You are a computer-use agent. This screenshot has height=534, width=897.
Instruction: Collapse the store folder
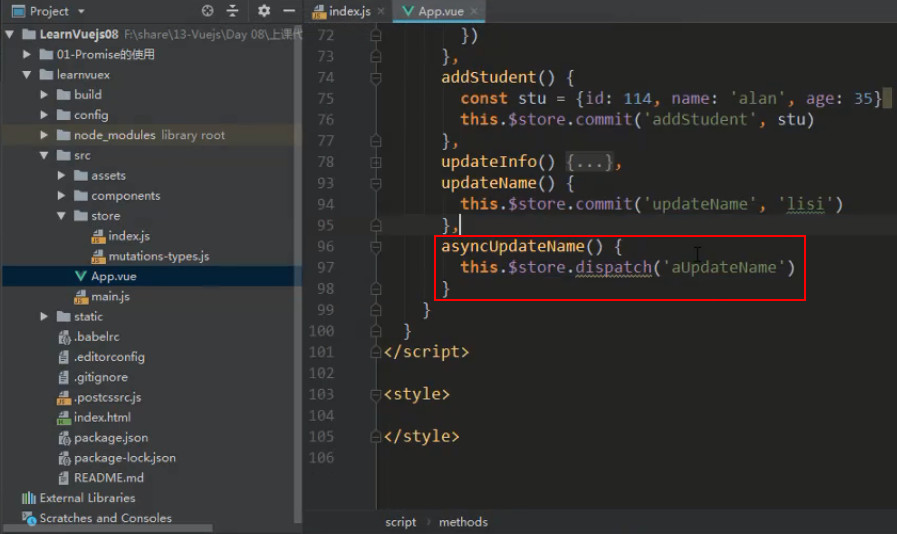61,216
